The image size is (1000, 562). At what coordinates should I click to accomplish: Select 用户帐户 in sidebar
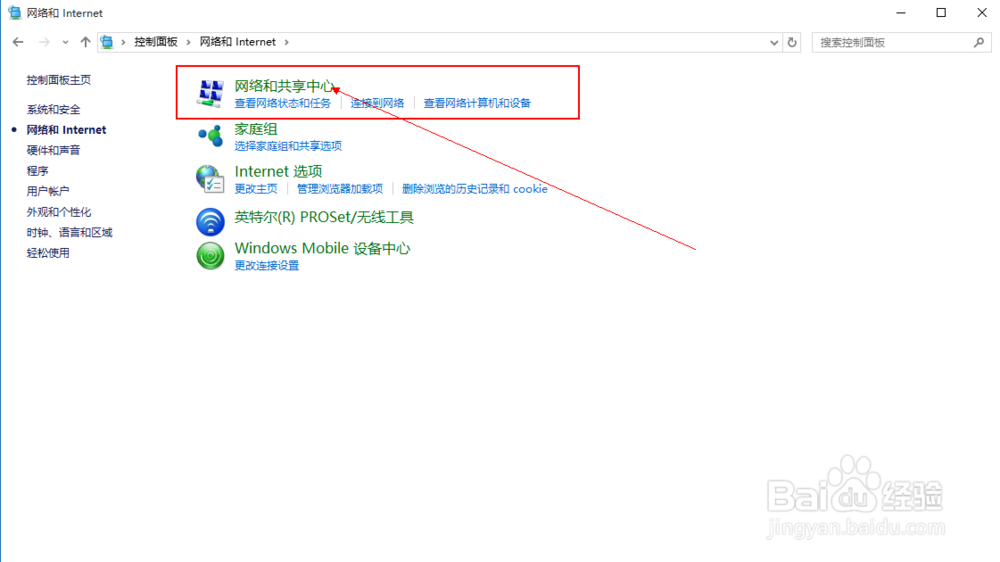click(x=48, y=191)
